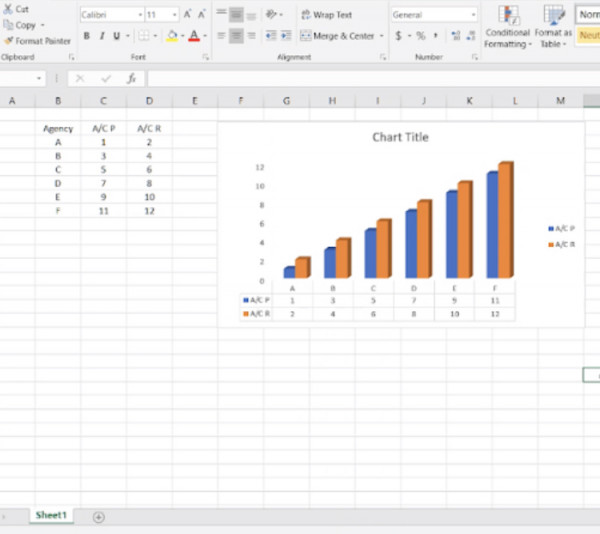Viewport: 600px width, 534px height.
Task: Select the cell containing 12
Action: click(149, 211)
